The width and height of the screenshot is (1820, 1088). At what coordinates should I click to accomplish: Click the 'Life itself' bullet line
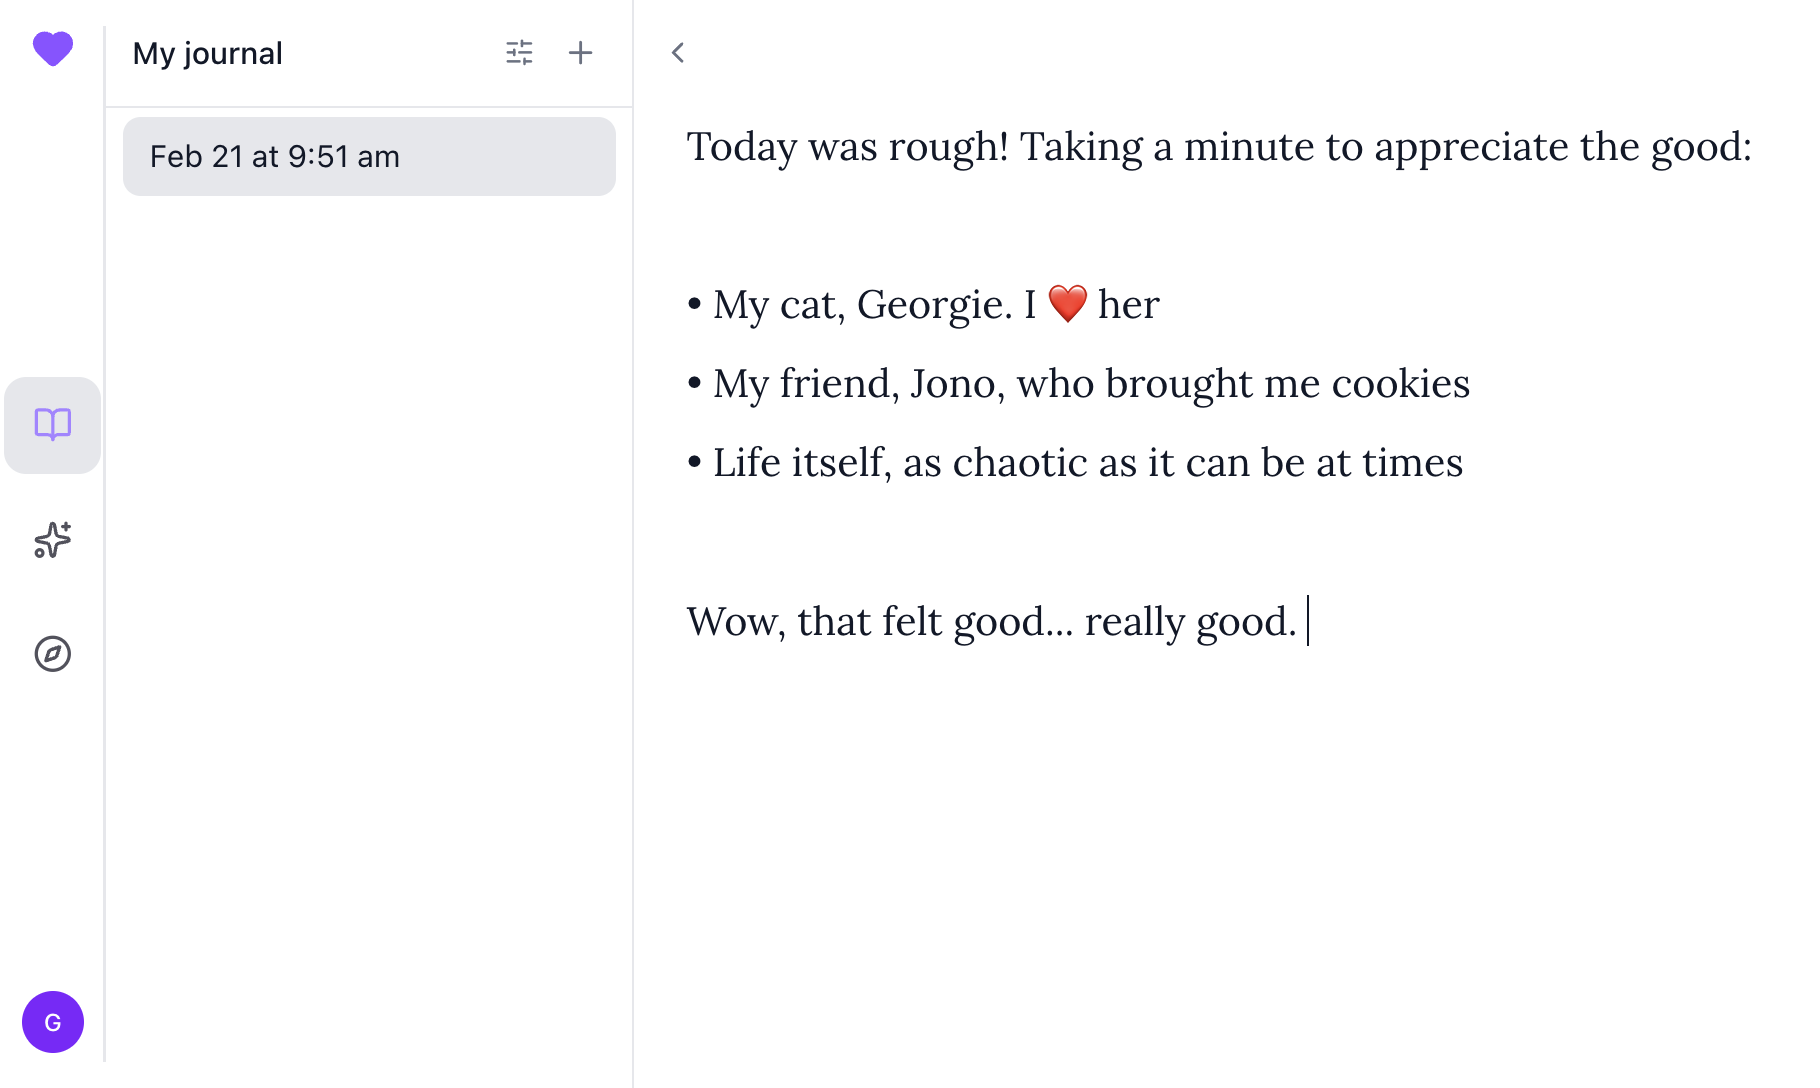click(x=1087, y=463)
